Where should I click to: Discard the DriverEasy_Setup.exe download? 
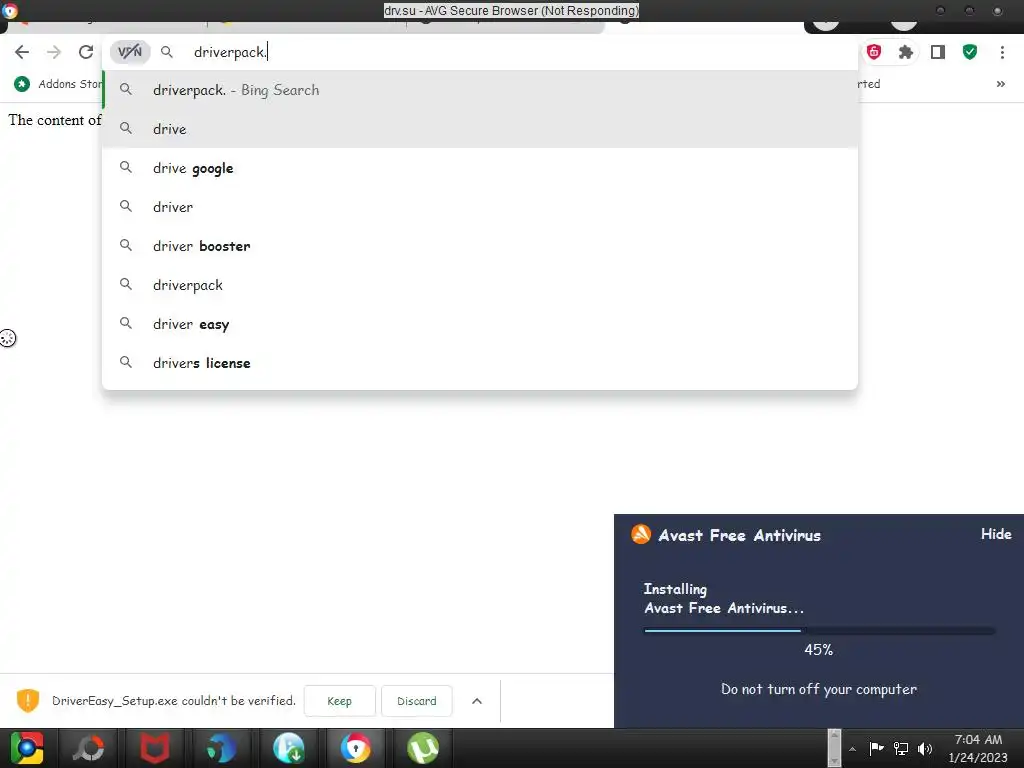click(x=417, y=701)
